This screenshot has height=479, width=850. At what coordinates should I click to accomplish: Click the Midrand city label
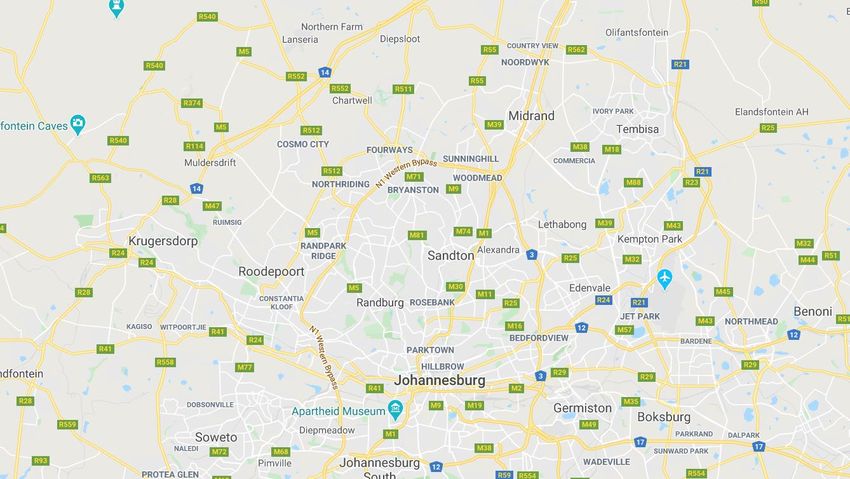coord(531,115)
